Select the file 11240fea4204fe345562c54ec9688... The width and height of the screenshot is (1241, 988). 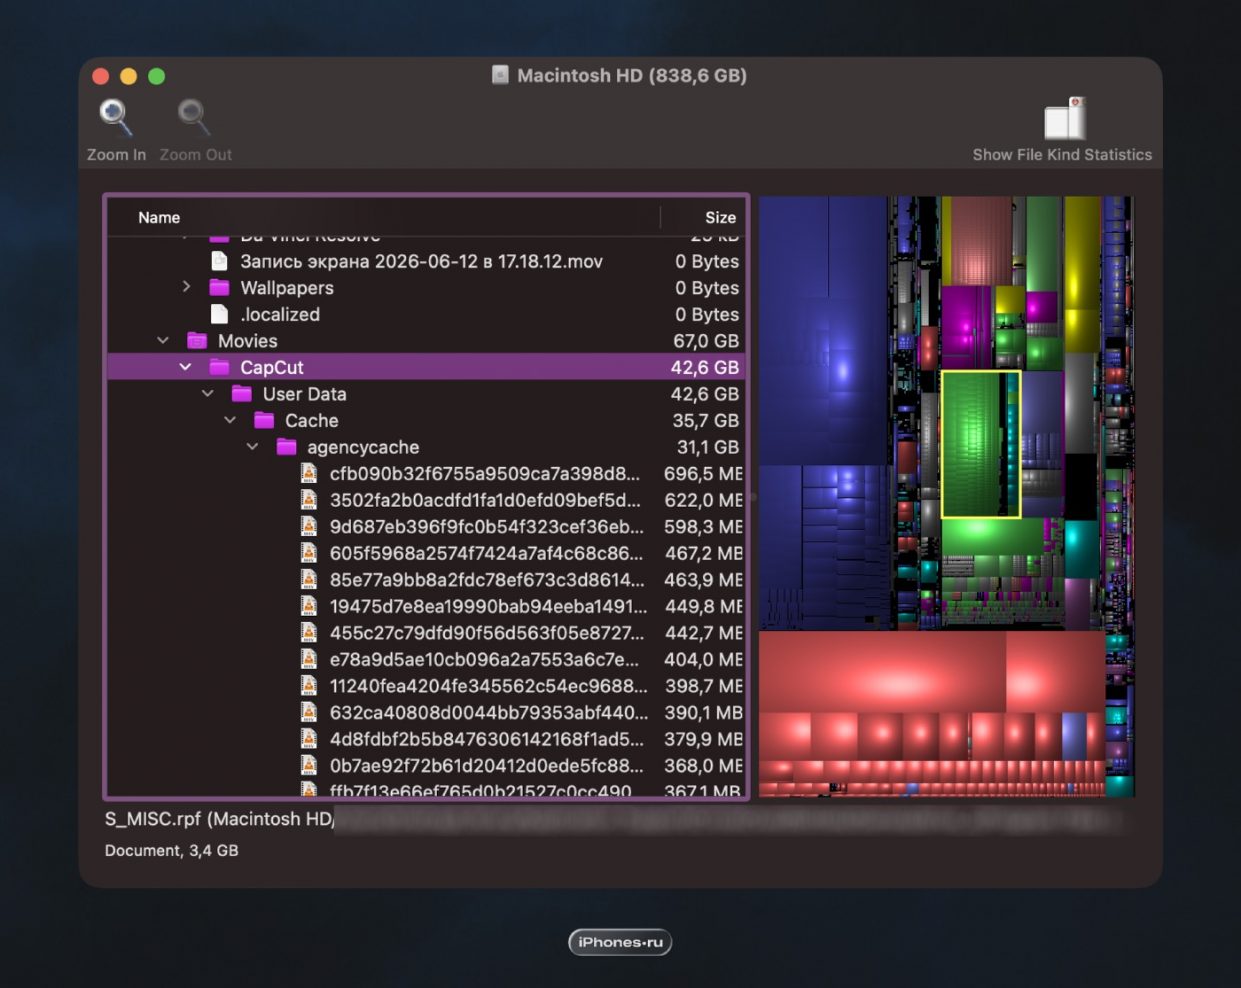(488, 686)
